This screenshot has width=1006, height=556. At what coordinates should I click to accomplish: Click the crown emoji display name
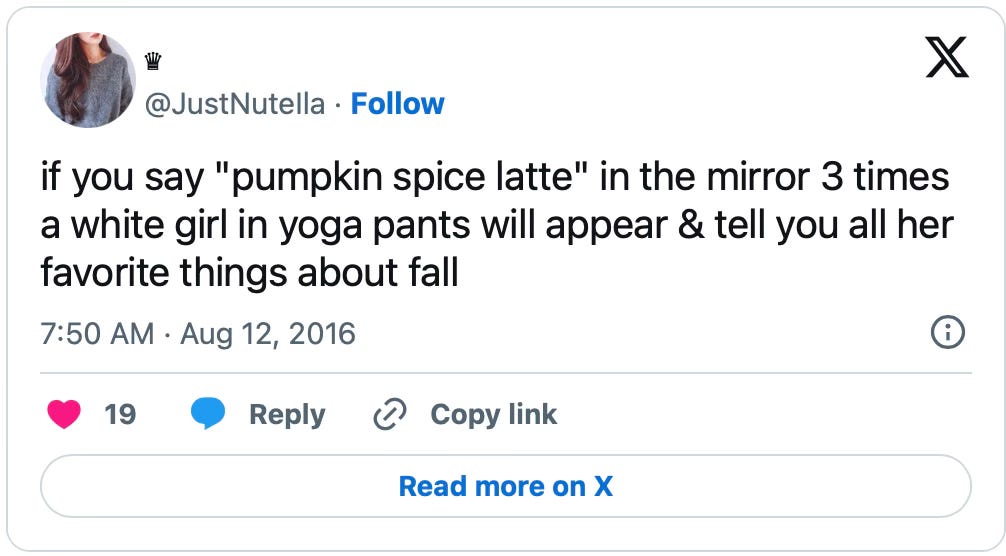(152, 62)
